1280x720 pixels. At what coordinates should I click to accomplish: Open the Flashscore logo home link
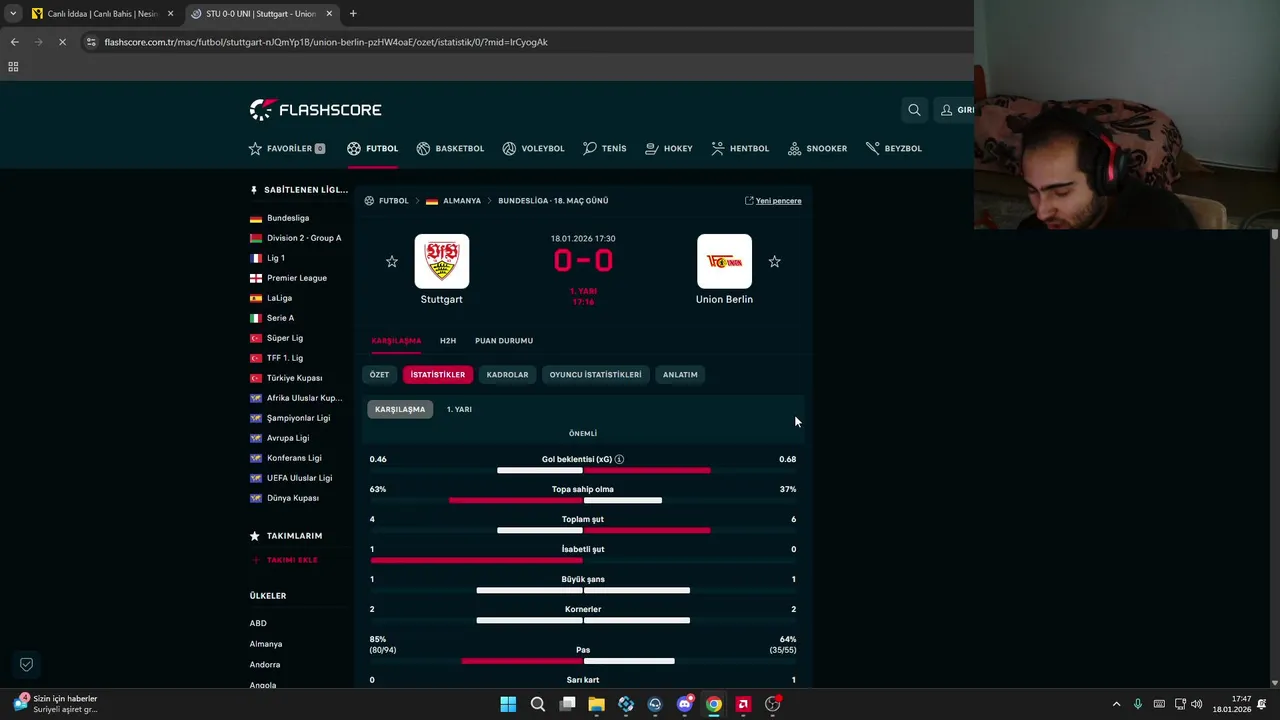[x=315, y=110]
